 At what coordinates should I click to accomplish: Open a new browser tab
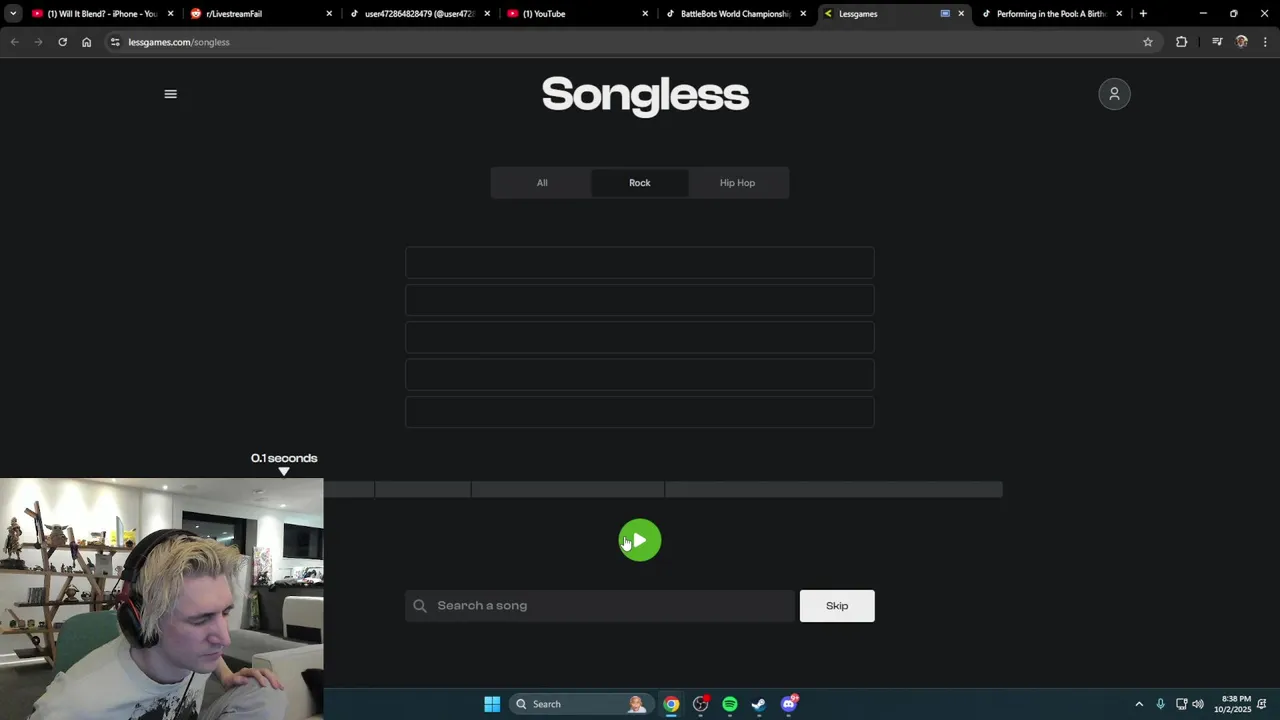point(1143,14)
